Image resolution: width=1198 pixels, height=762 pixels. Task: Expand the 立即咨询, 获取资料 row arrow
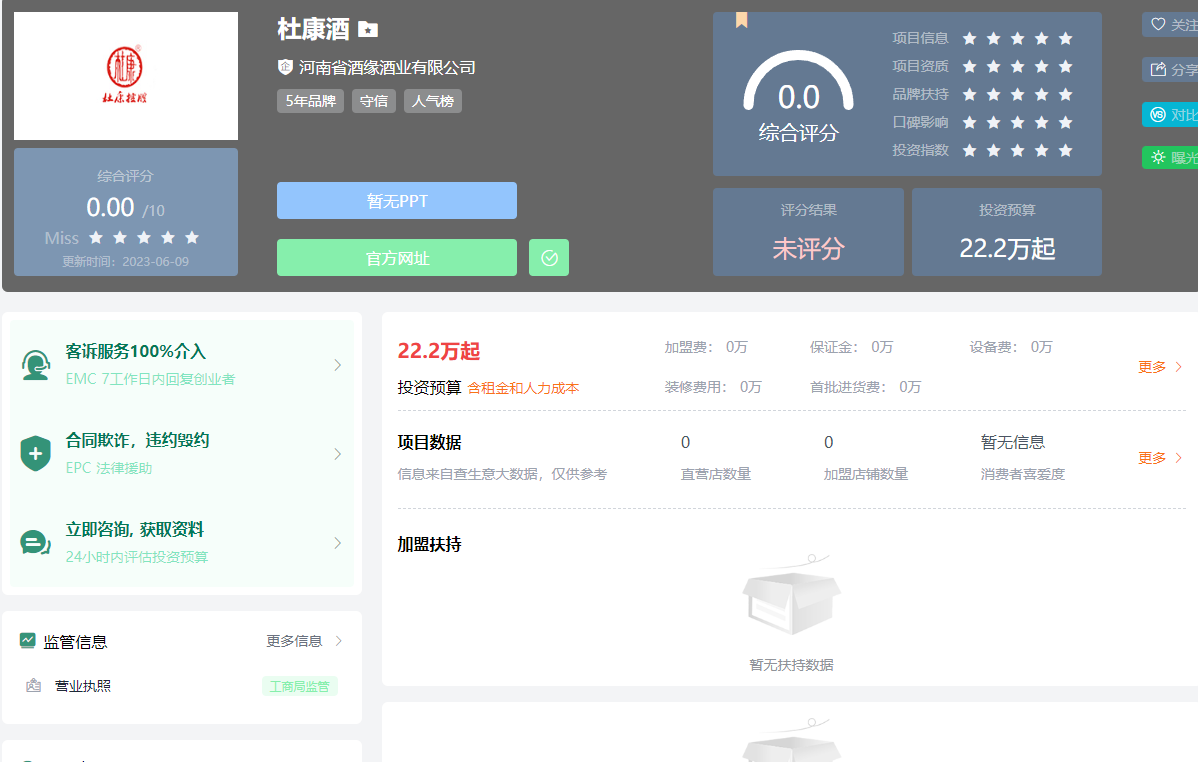click(337, 543)
